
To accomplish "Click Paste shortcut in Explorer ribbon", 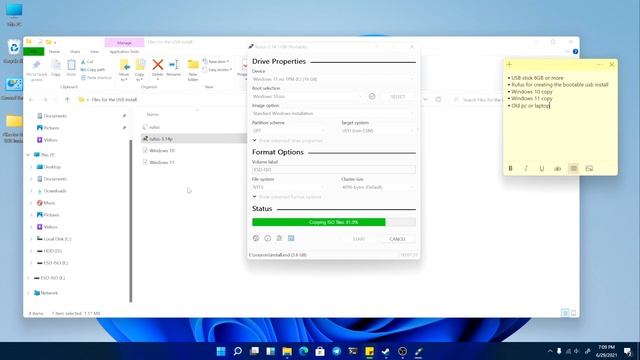I will click(x=96, y=78).
